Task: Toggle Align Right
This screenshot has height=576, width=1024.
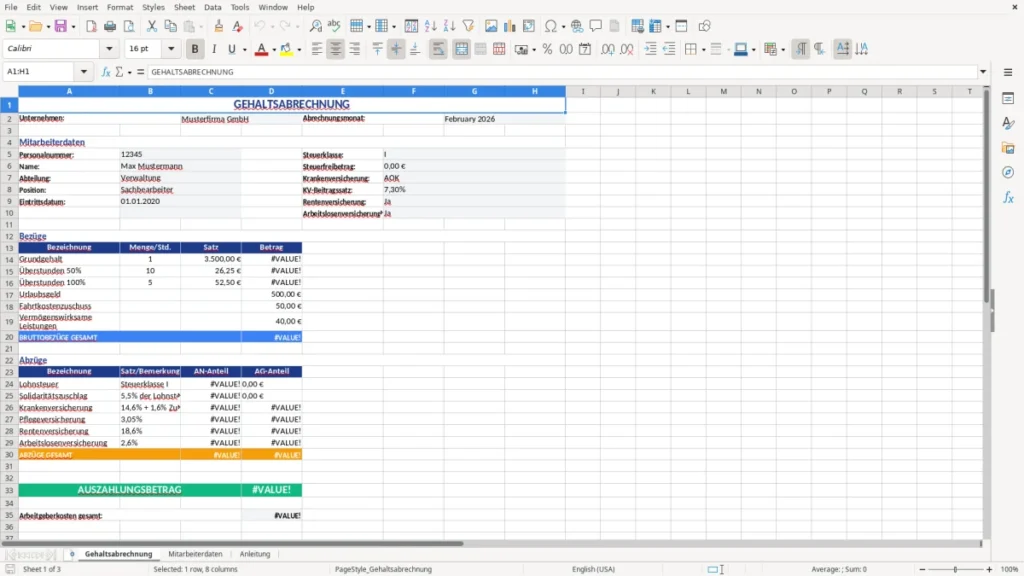Action: [x=355, y=49]
